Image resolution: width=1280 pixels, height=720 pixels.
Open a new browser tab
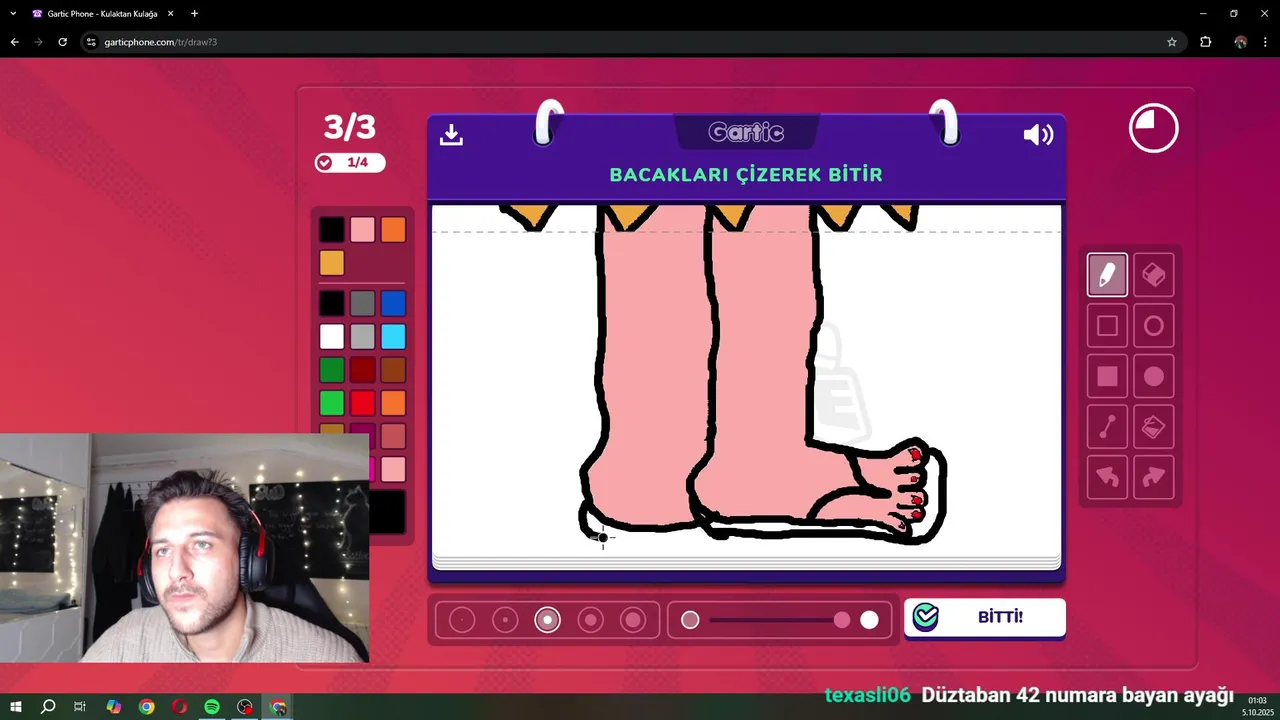point(194,14)
